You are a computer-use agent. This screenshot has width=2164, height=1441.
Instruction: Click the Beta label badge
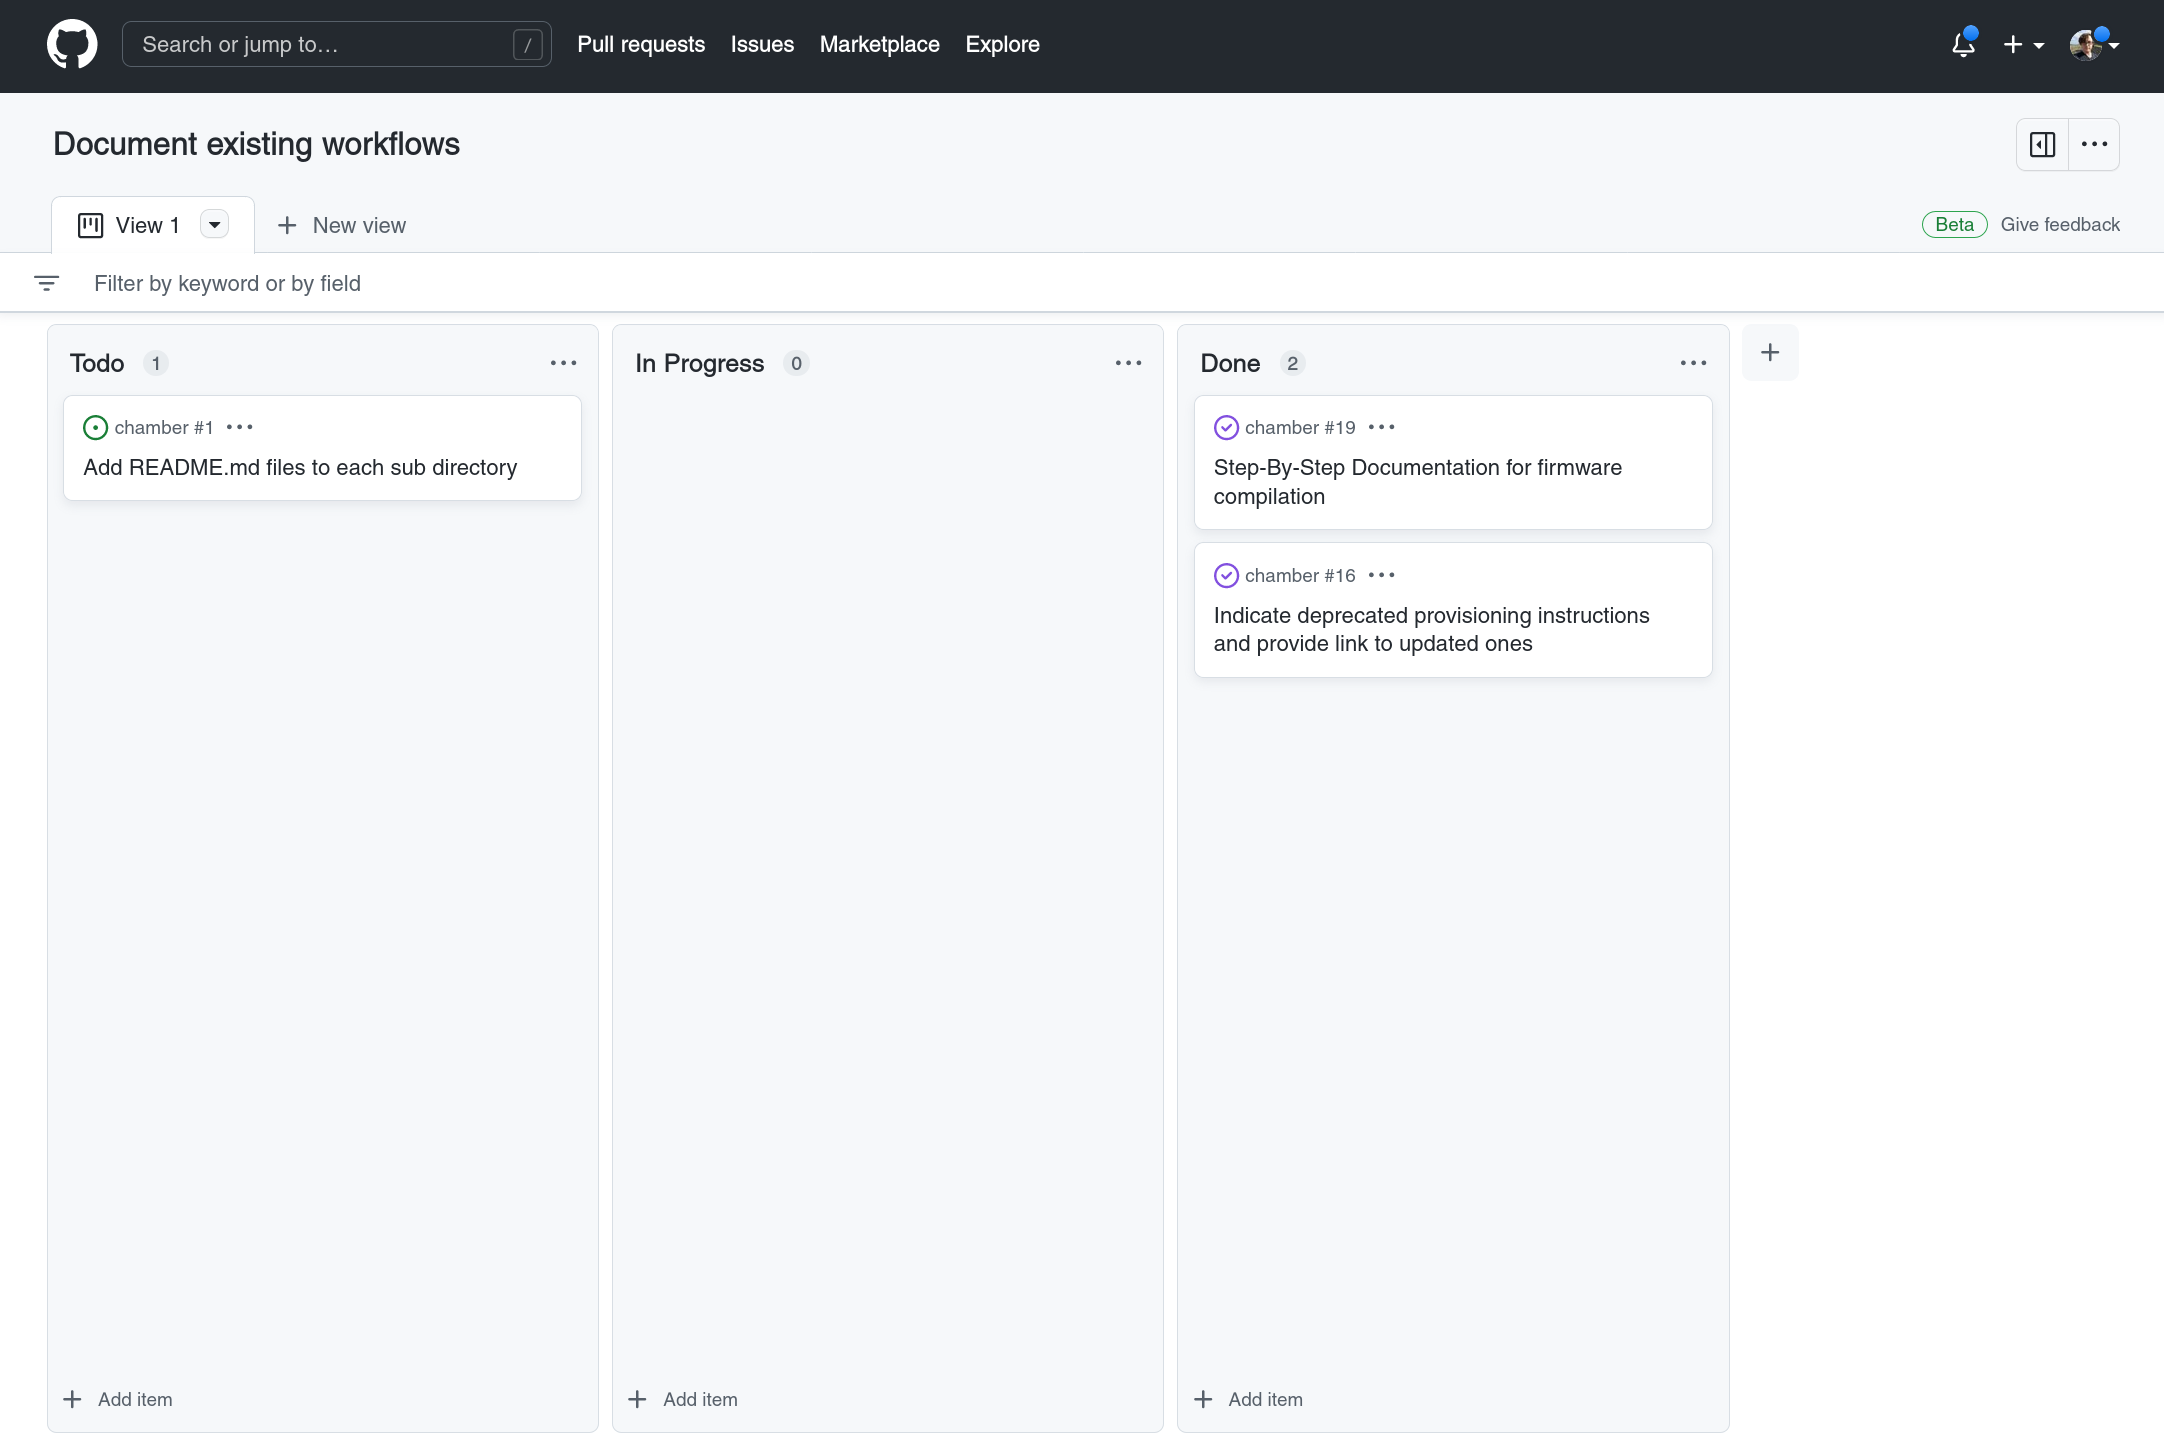[x=1954, y=224]
